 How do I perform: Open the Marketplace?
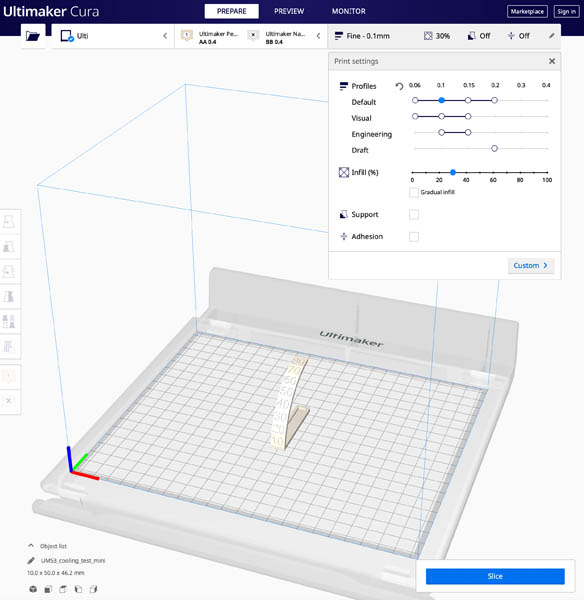point(527,11)
